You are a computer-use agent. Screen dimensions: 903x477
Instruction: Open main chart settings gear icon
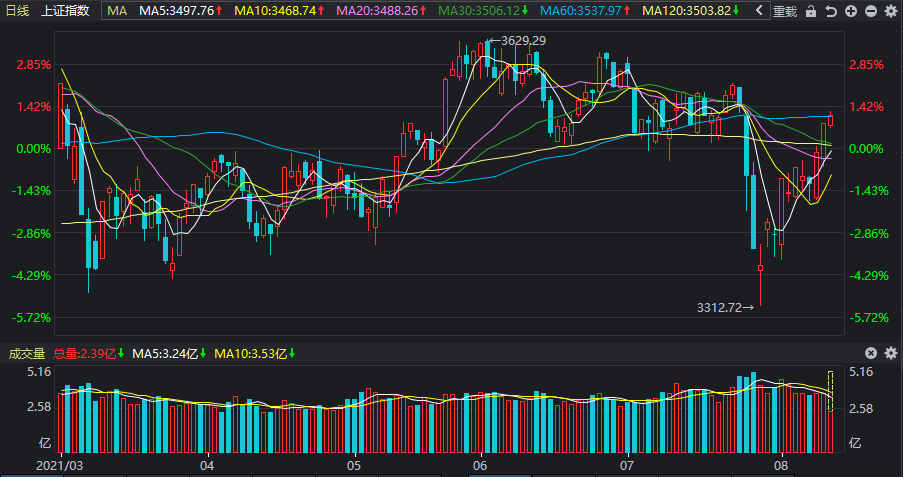890,11
